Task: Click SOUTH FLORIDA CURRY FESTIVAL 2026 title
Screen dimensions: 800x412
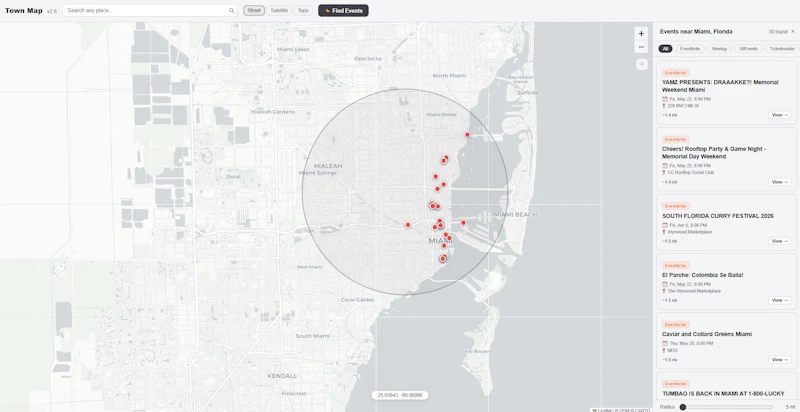Action: point(717,216)
